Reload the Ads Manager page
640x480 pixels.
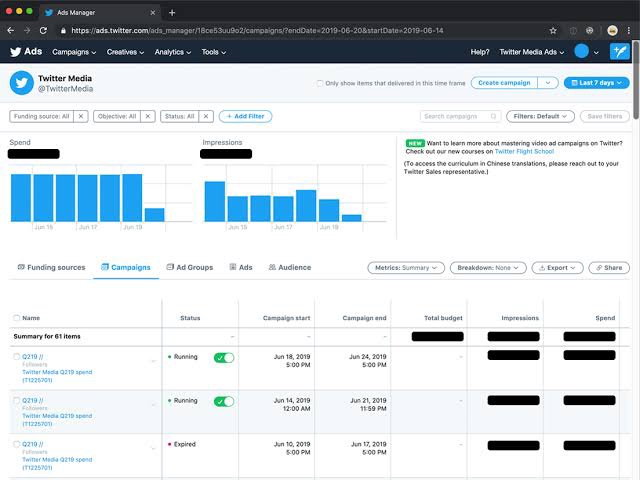point(43,31)
